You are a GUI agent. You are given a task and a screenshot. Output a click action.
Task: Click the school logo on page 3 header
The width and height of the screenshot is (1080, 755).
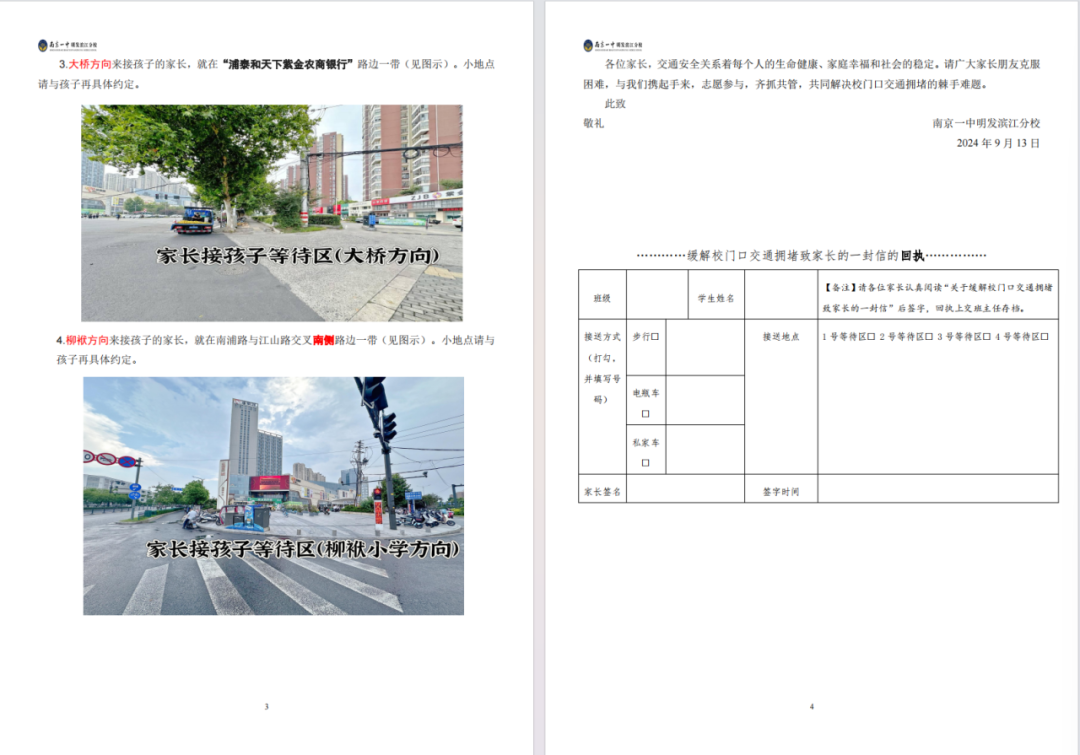click(x=68, y=45)
